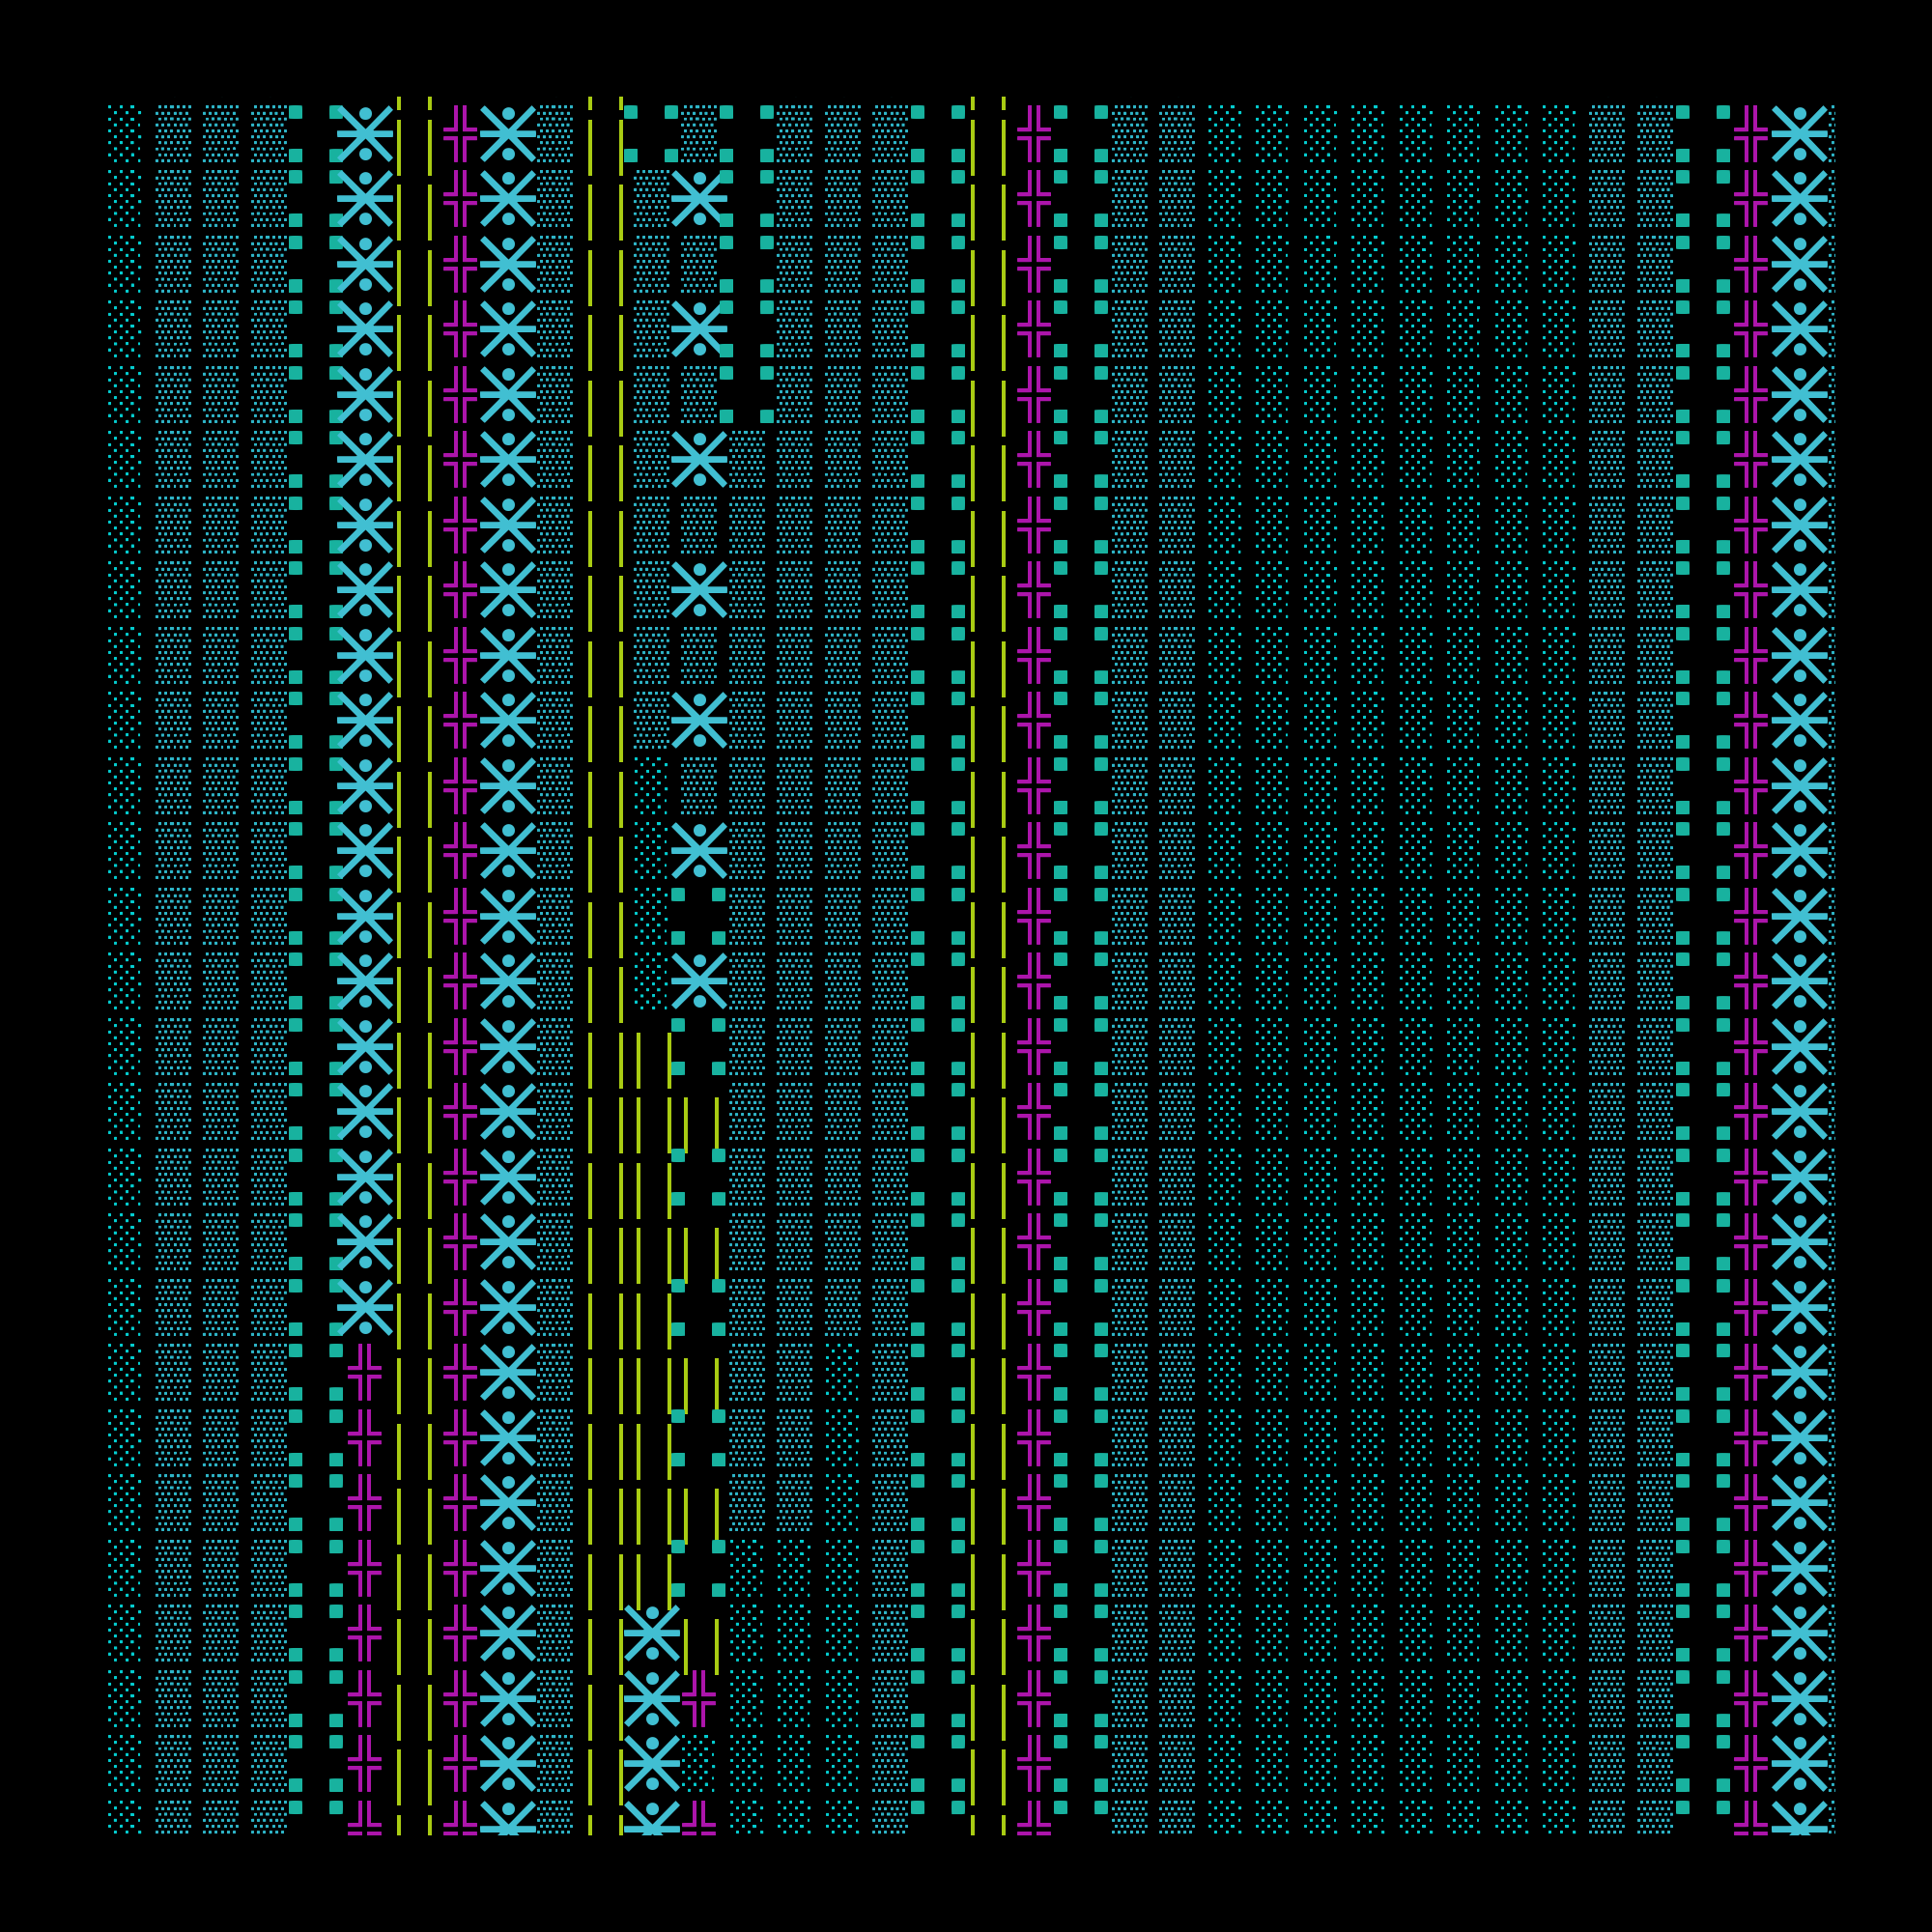Click the topmost magenta cross in the leftmost magenta column
The width and height of the screenshot is (1932, 1932).
(460, 133)
